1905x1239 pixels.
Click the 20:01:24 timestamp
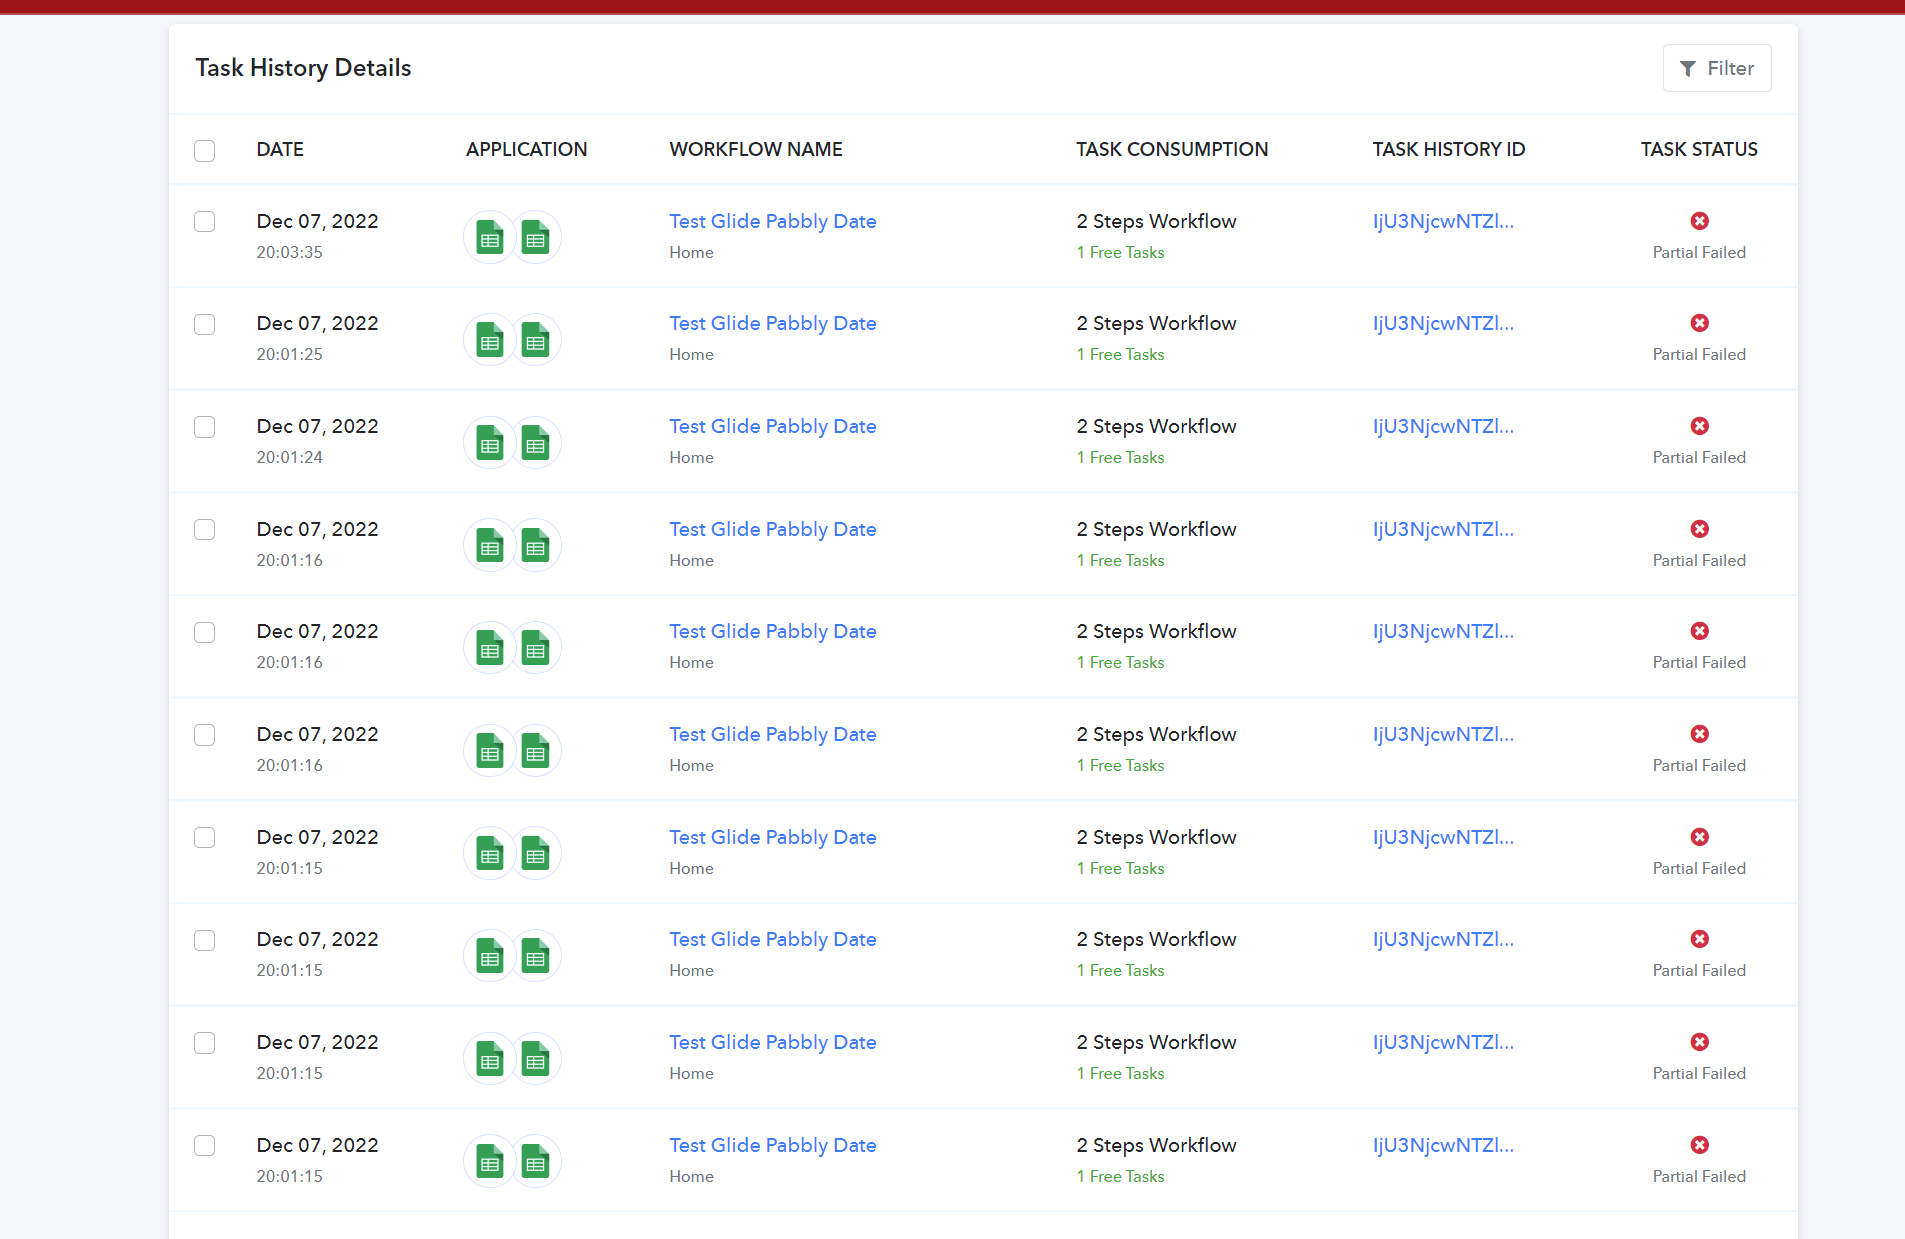click(x=289, y=457)
